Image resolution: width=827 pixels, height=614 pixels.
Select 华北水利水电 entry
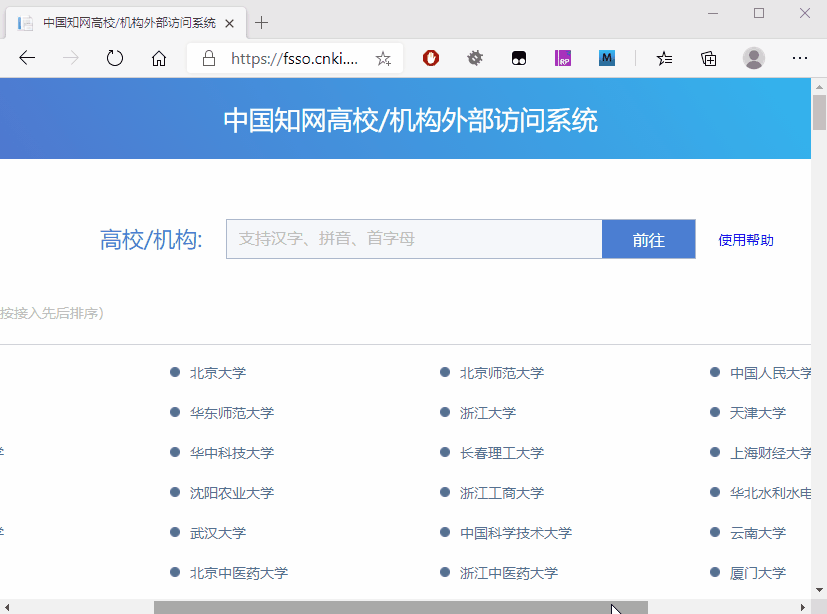tap(771, 493)
